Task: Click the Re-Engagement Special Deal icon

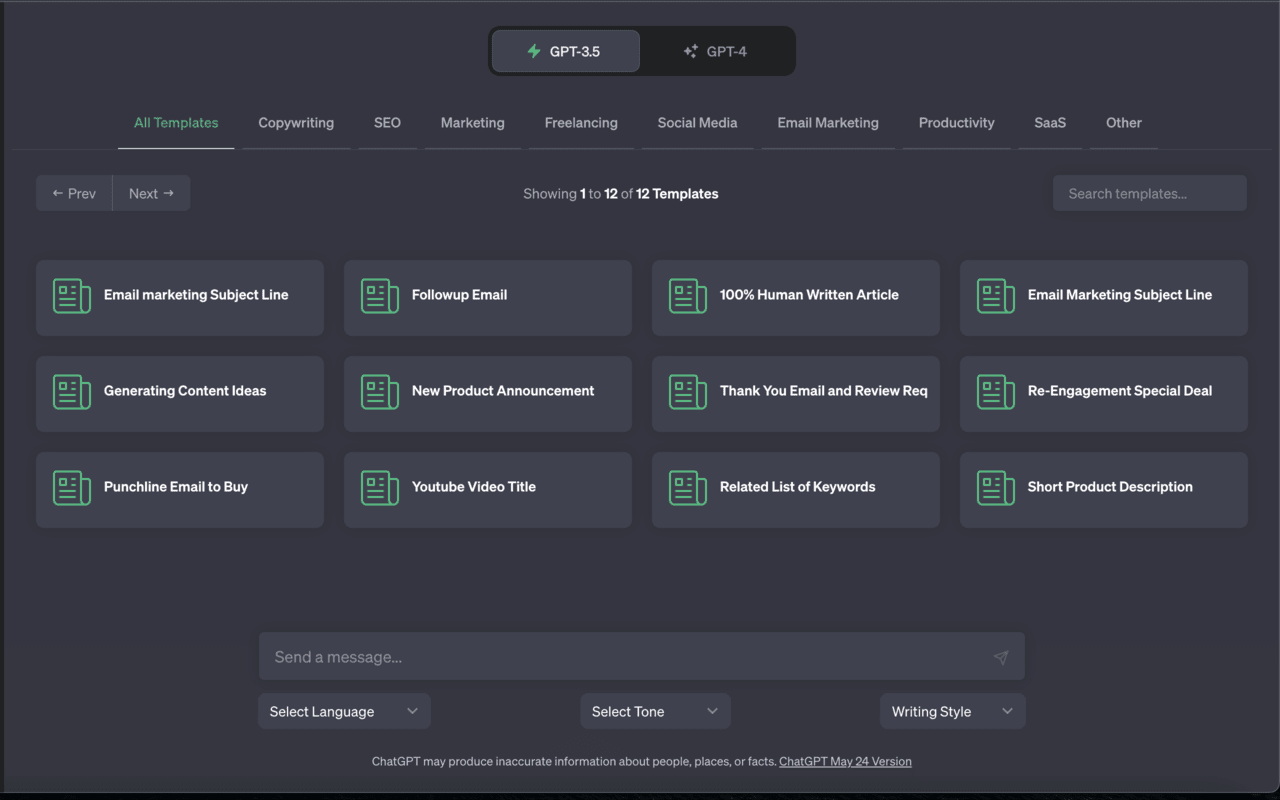Action: pyautogui.click(x=995, y=392)
